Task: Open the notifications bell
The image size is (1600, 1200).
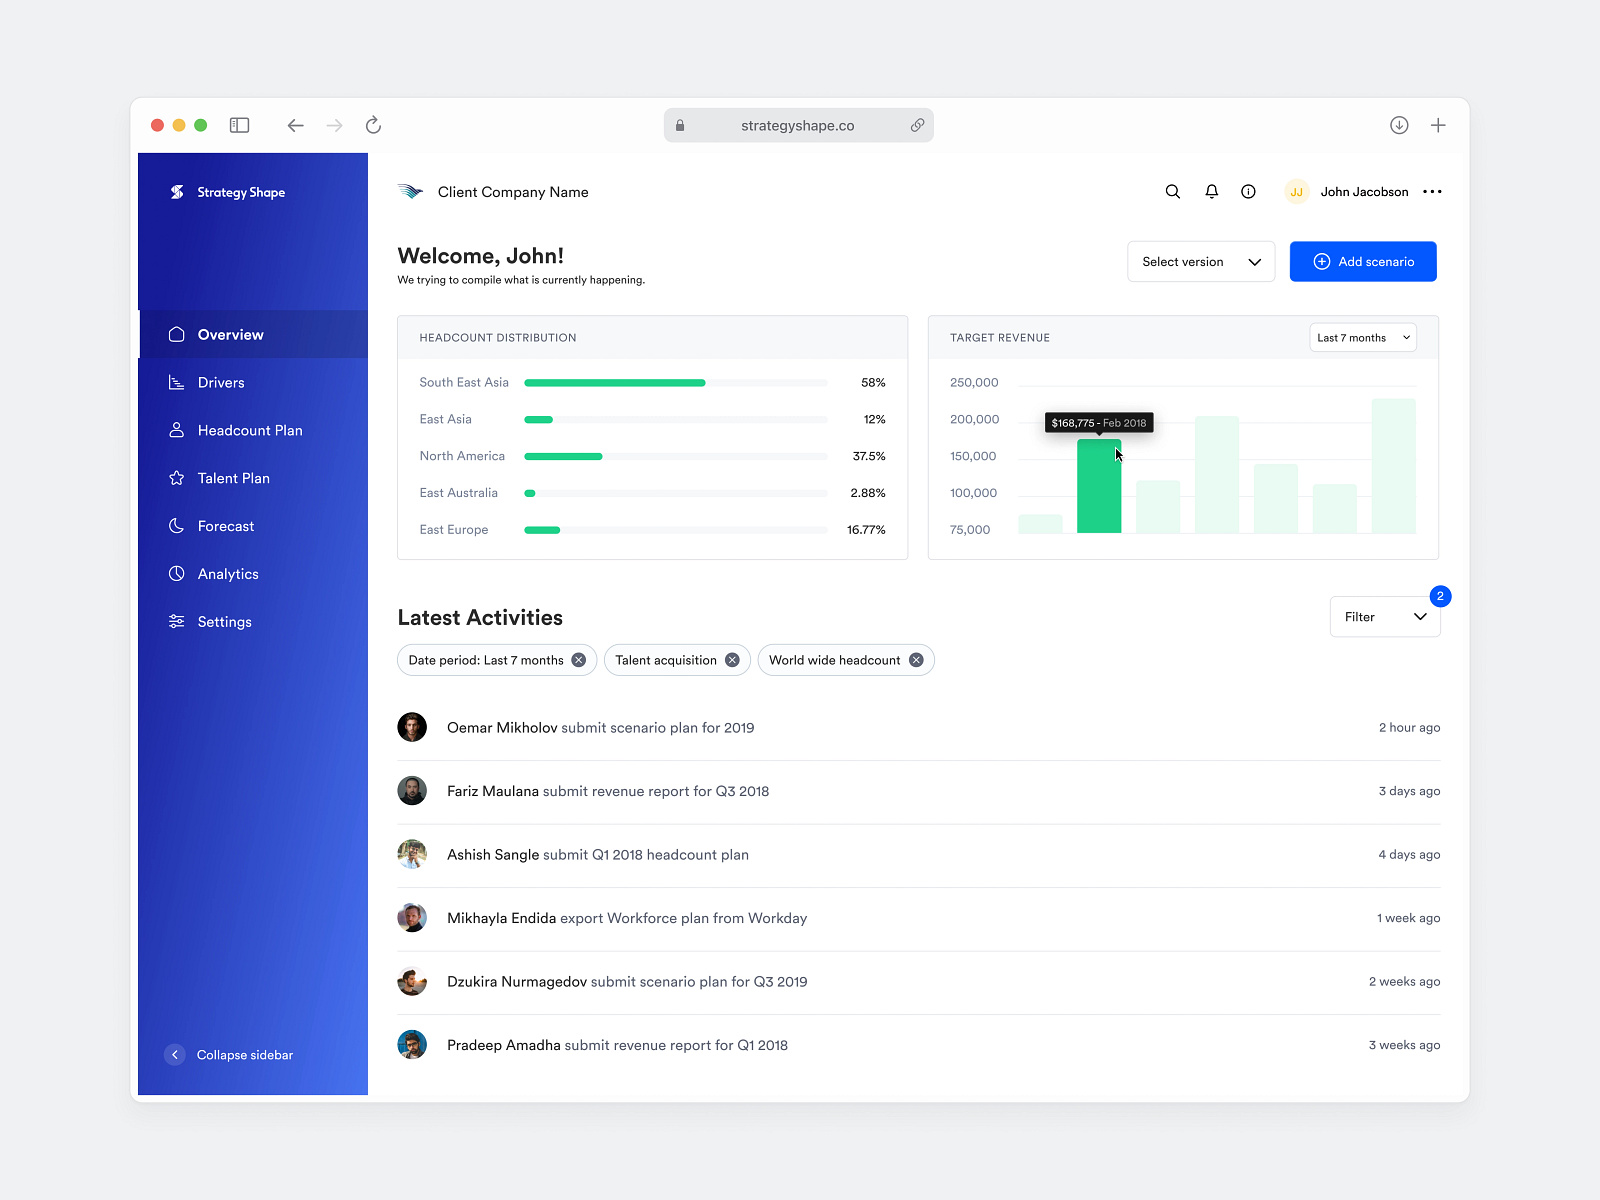Action: pyautogui.click(x=1211, y=191)
